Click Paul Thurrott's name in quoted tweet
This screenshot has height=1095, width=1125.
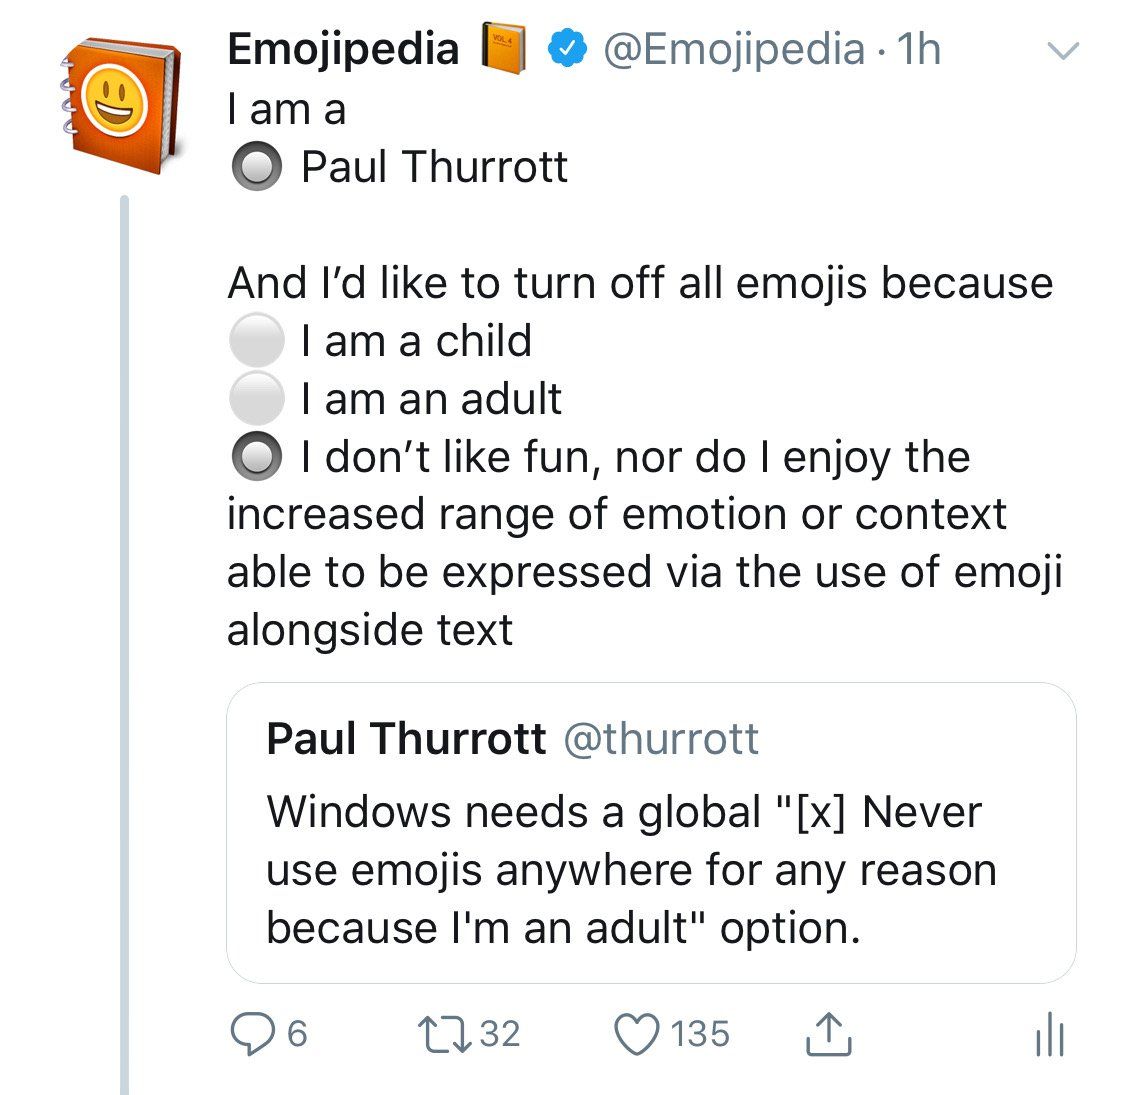tap(406, 739)
